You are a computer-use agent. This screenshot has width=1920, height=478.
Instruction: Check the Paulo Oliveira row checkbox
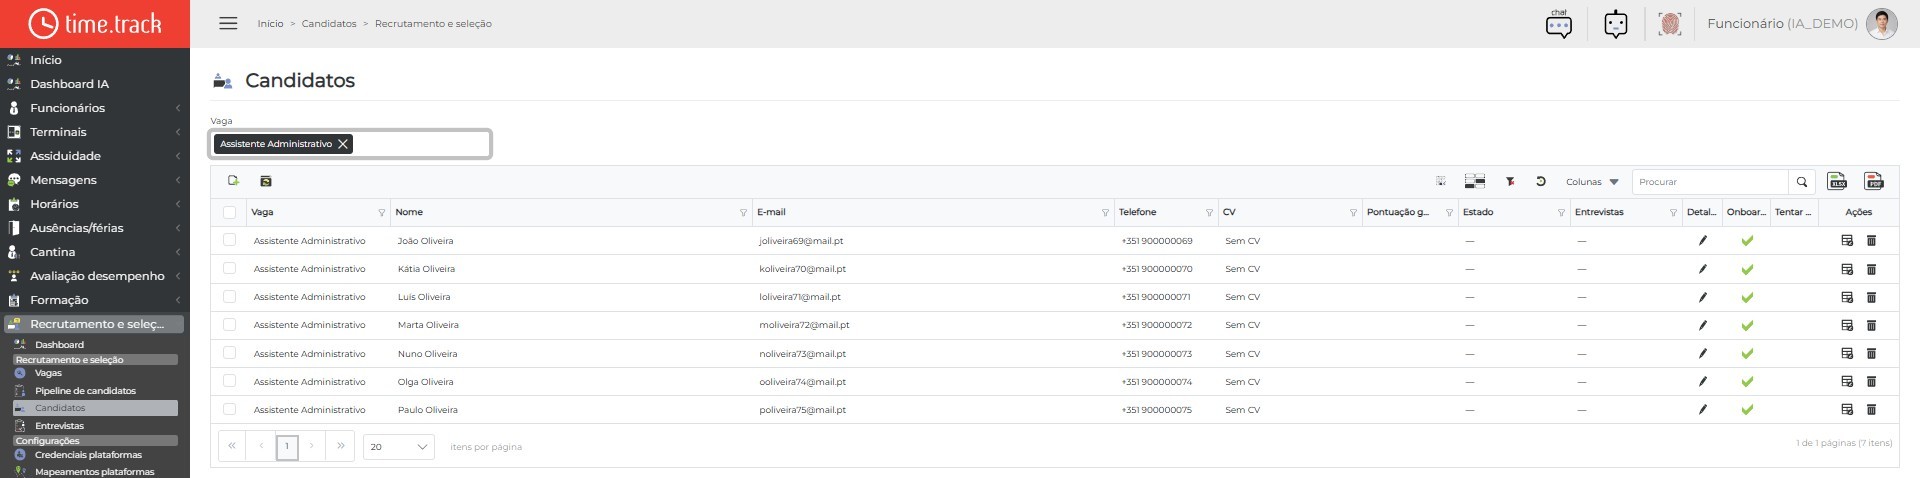[x=230, y=409]
